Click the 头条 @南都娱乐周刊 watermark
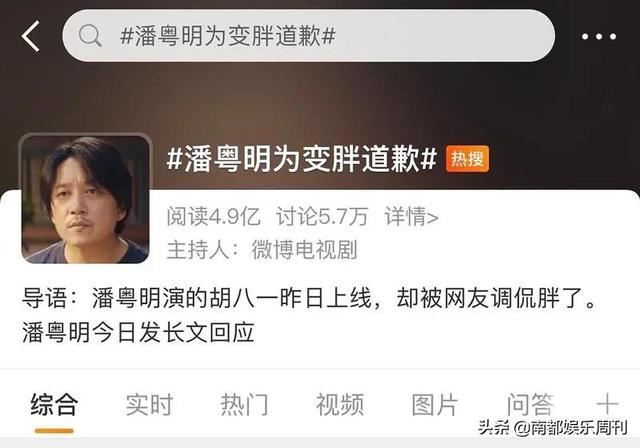 pyautogui.click(x=552, y=428)
